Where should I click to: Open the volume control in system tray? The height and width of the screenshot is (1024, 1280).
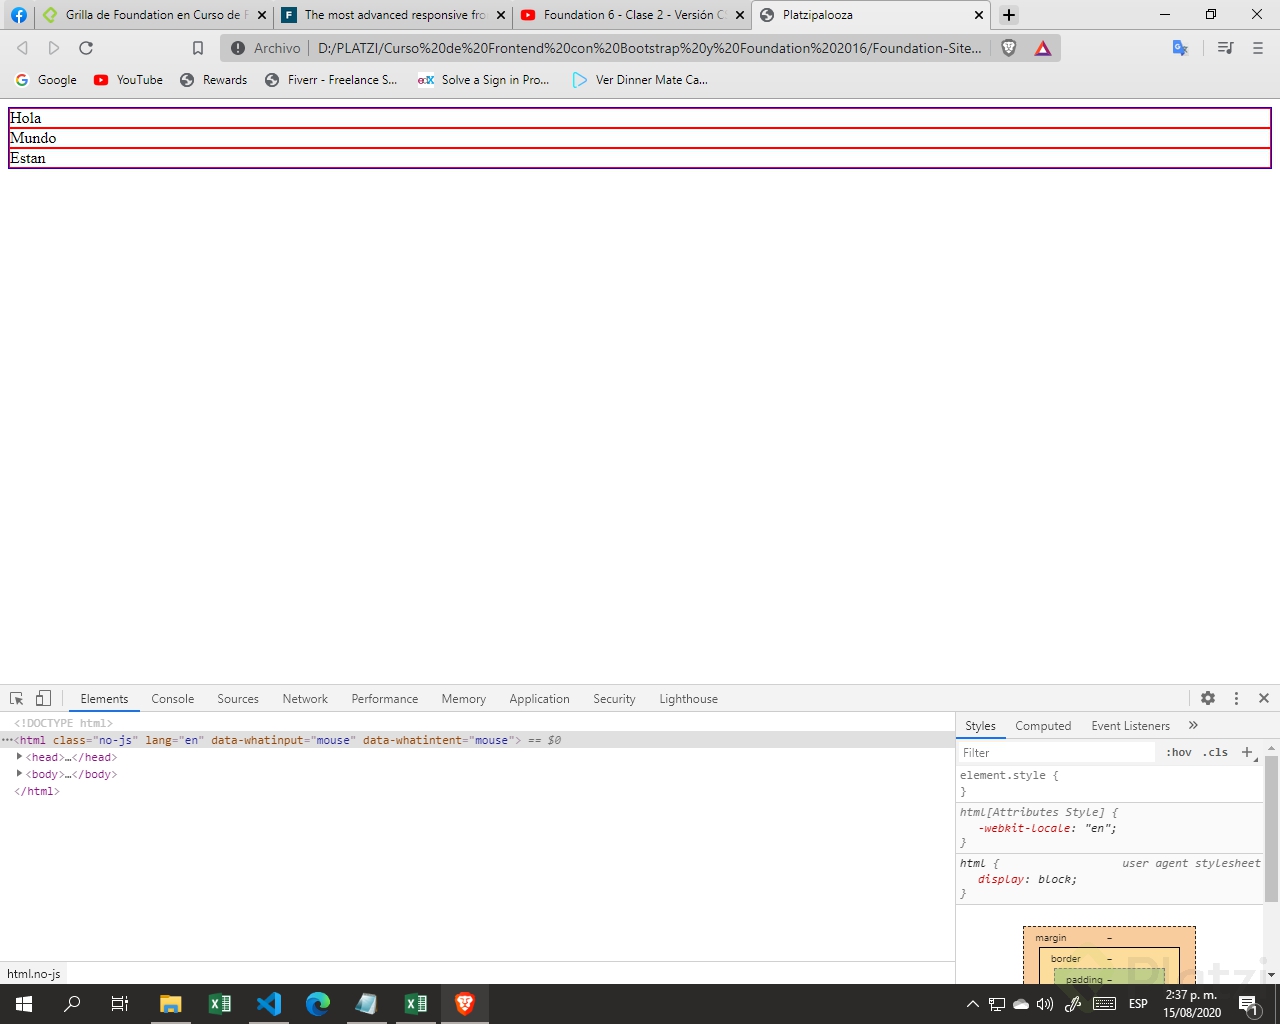coord(1045,1004)
